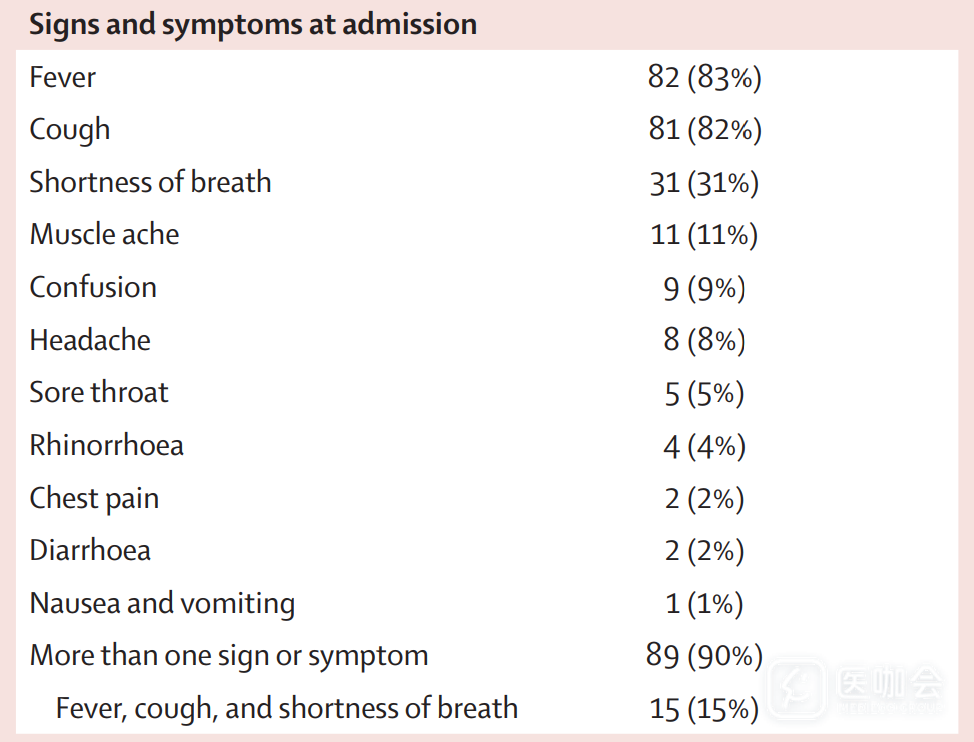The image size is (974, 742).
Task: Click the 'Signs and symptoms at admission' heading
Action: click(x=253, y=24)
